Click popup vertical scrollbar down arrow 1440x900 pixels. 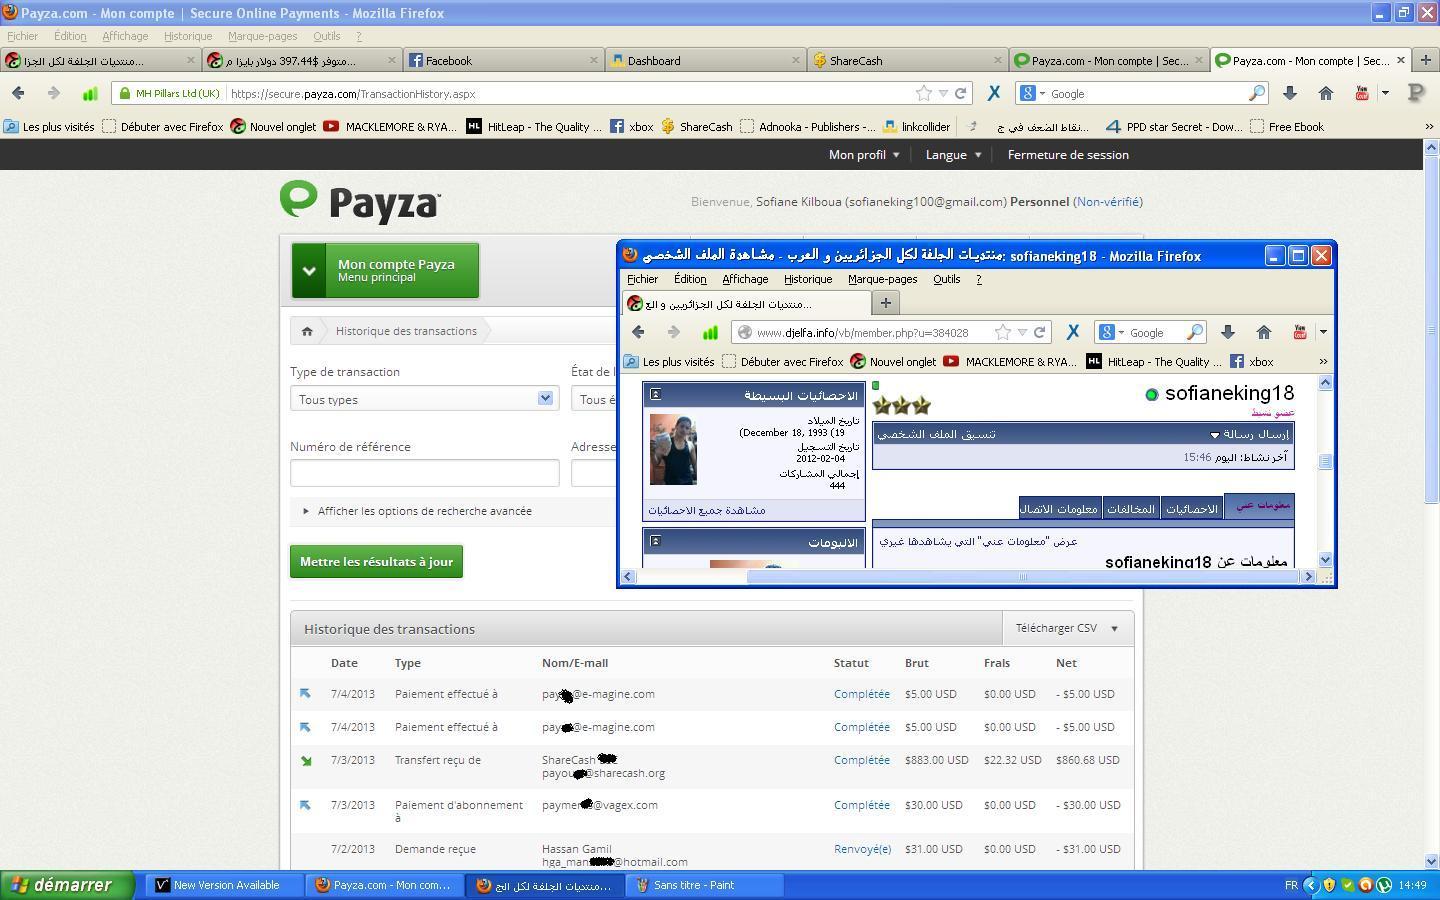pos(1326,560)
